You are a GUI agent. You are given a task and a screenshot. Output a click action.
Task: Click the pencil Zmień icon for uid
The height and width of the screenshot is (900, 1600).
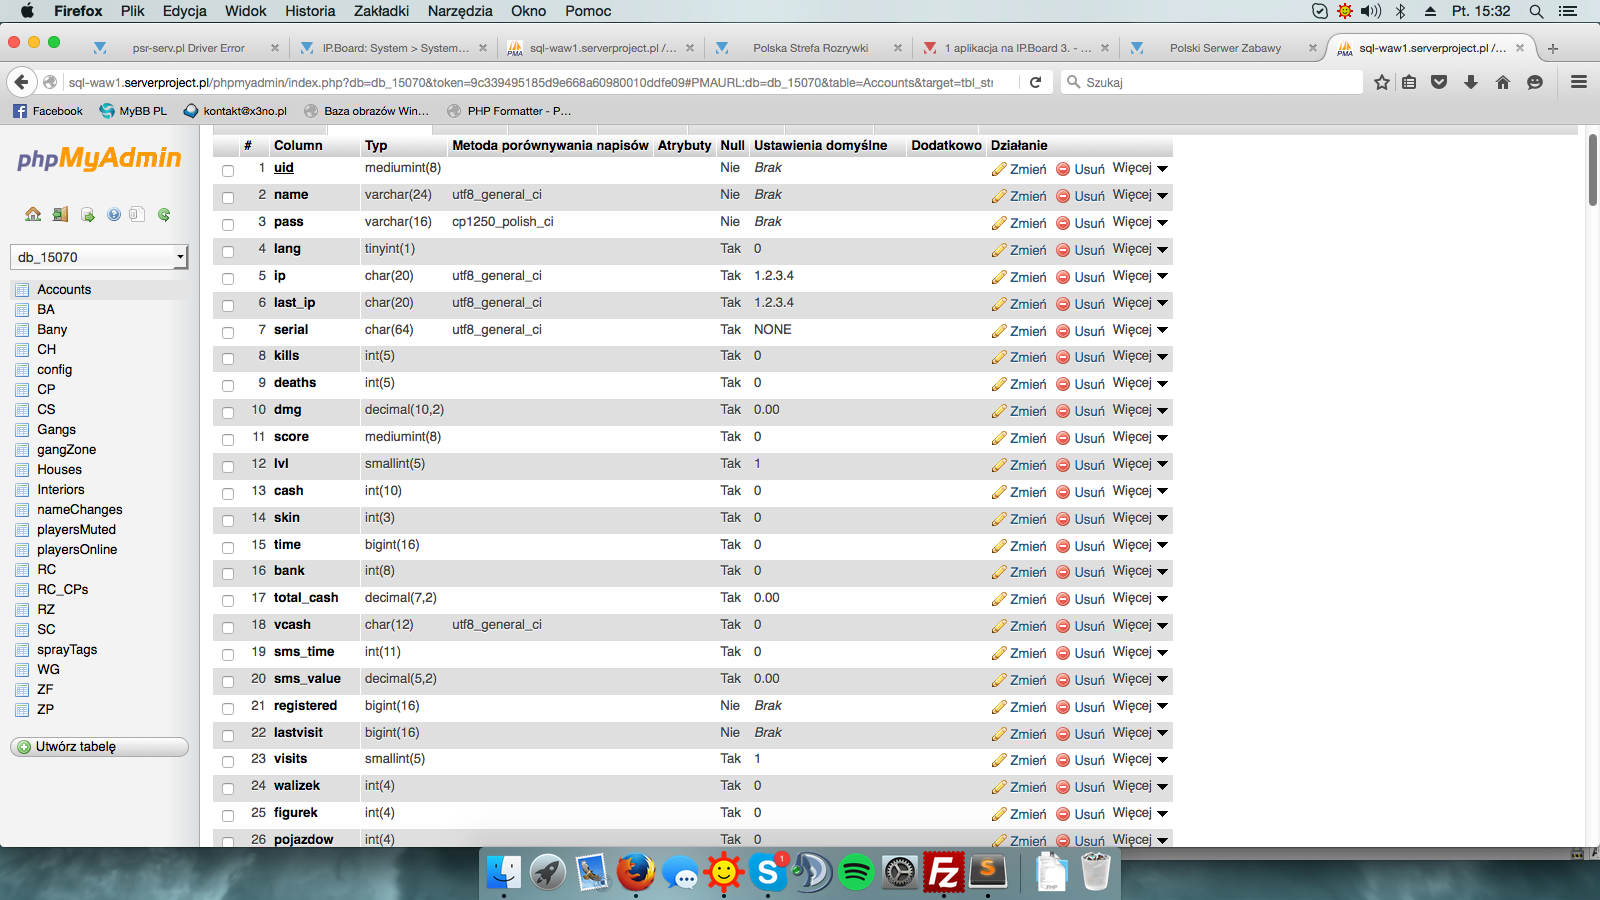[x=999, y=169]
